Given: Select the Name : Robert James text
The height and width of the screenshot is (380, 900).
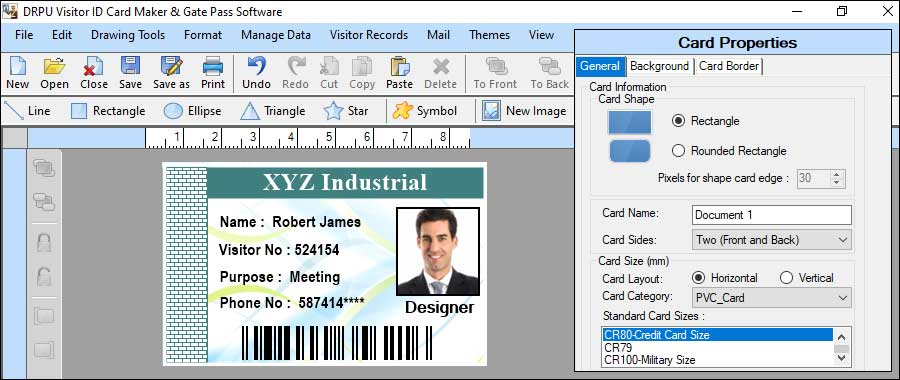Looking at the screenshot, I should tap(290, 222).
